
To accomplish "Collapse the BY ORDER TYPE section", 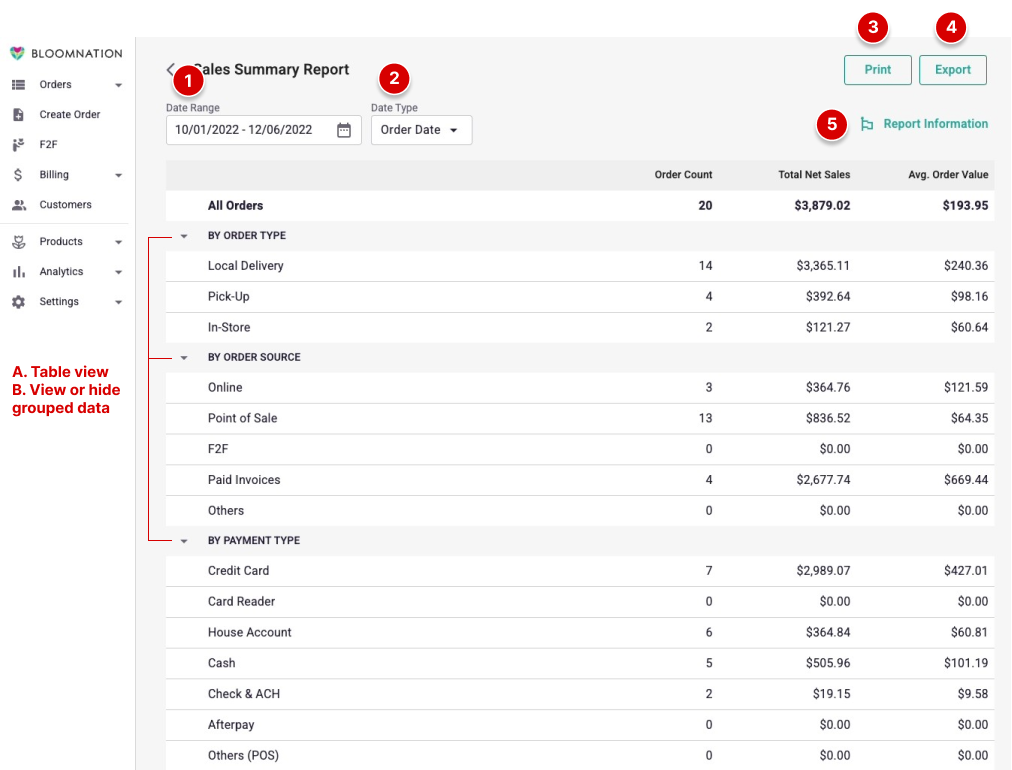I will pyautogui.click(x=183, y=235).
